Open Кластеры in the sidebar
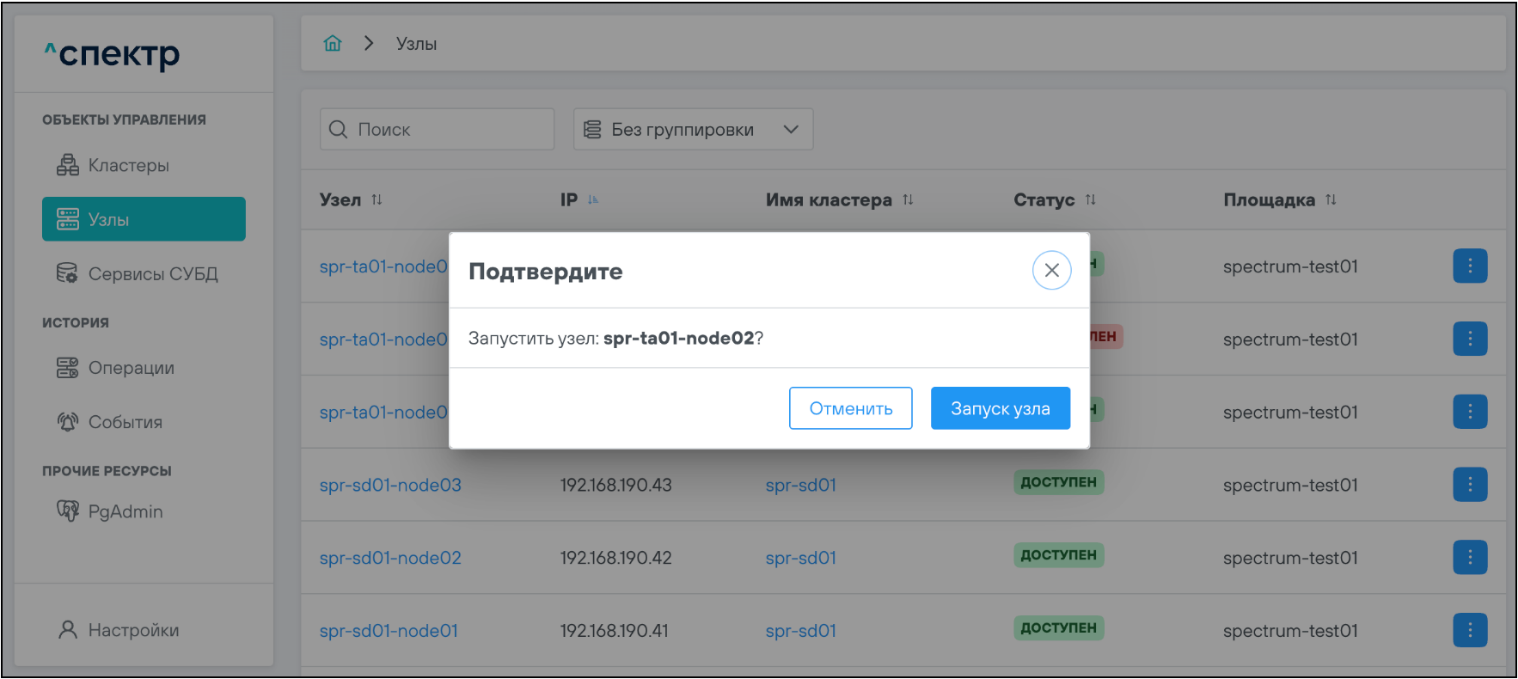1518x679 pixels. pyautogui.click(x=128, y=165)
